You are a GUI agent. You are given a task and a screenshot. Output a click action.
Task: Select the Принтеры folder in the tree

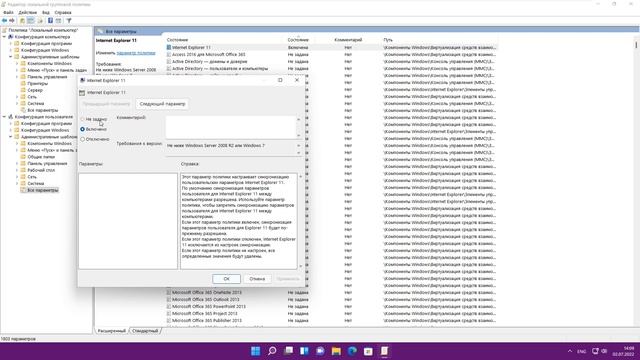[x=38, y=83]
